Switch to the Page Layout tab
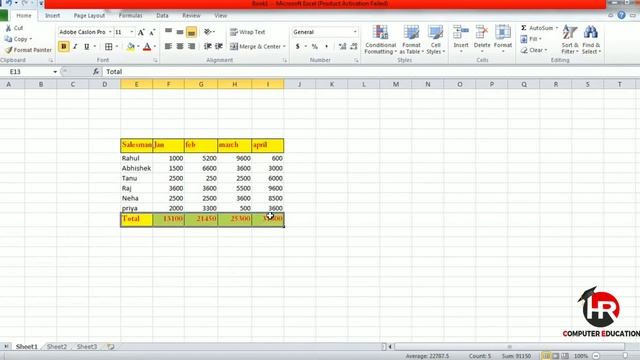 89,16
